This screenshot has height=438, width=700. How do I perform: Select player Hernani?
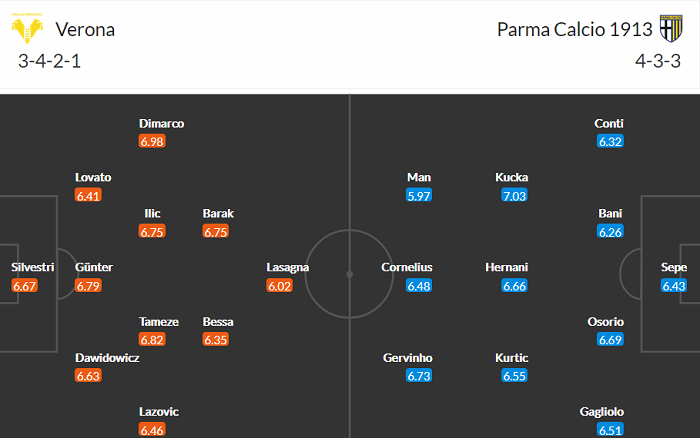507,267
